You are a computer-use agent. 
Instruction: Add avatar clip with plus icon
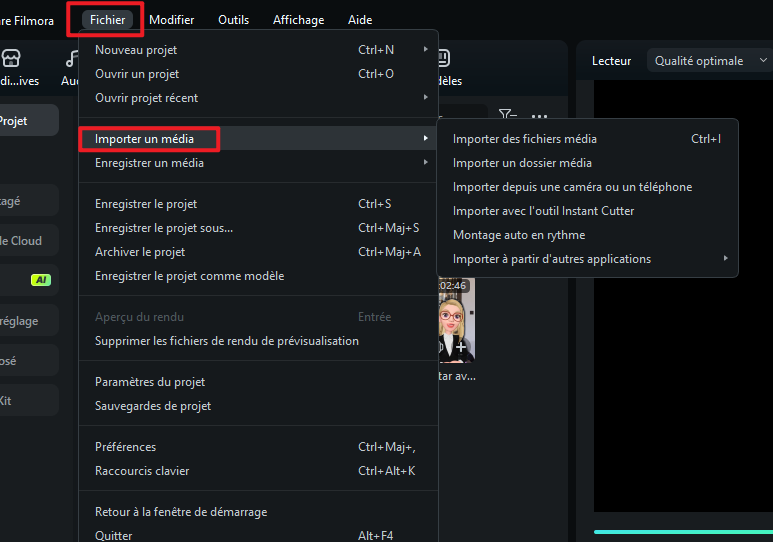[461, 347]
